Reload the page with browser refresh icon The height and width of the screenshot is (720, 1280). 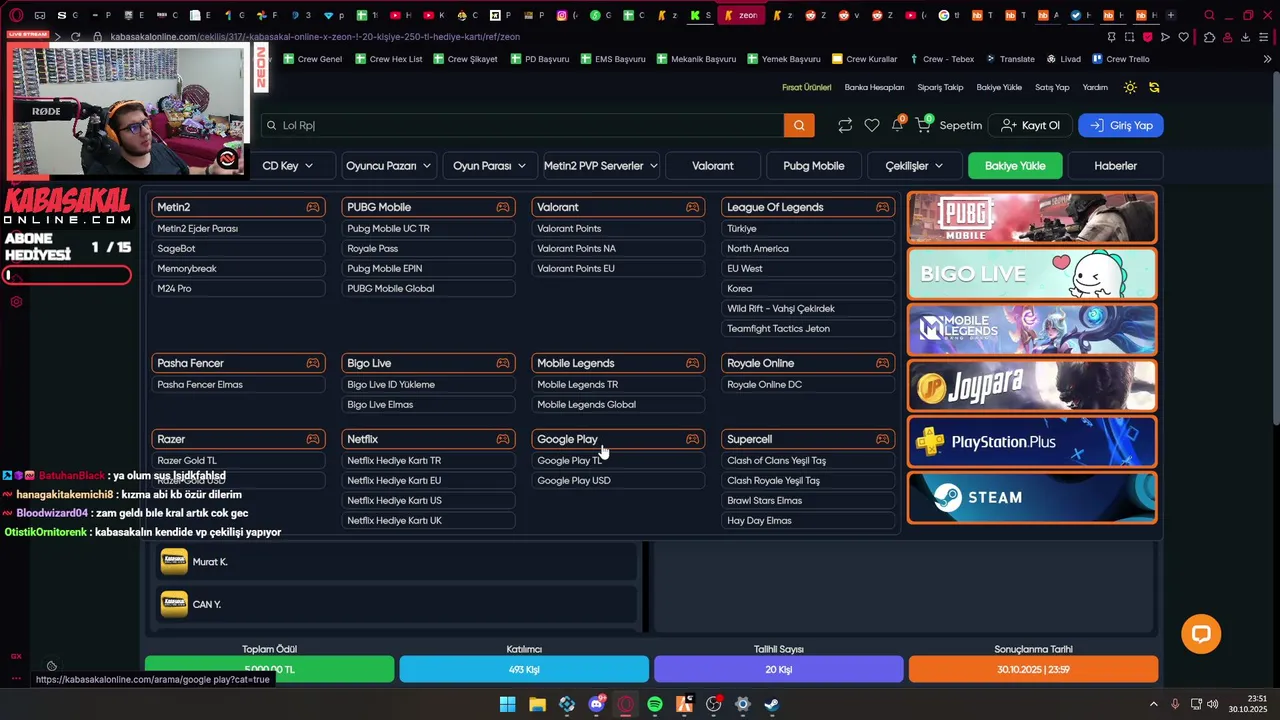(75, 37)
